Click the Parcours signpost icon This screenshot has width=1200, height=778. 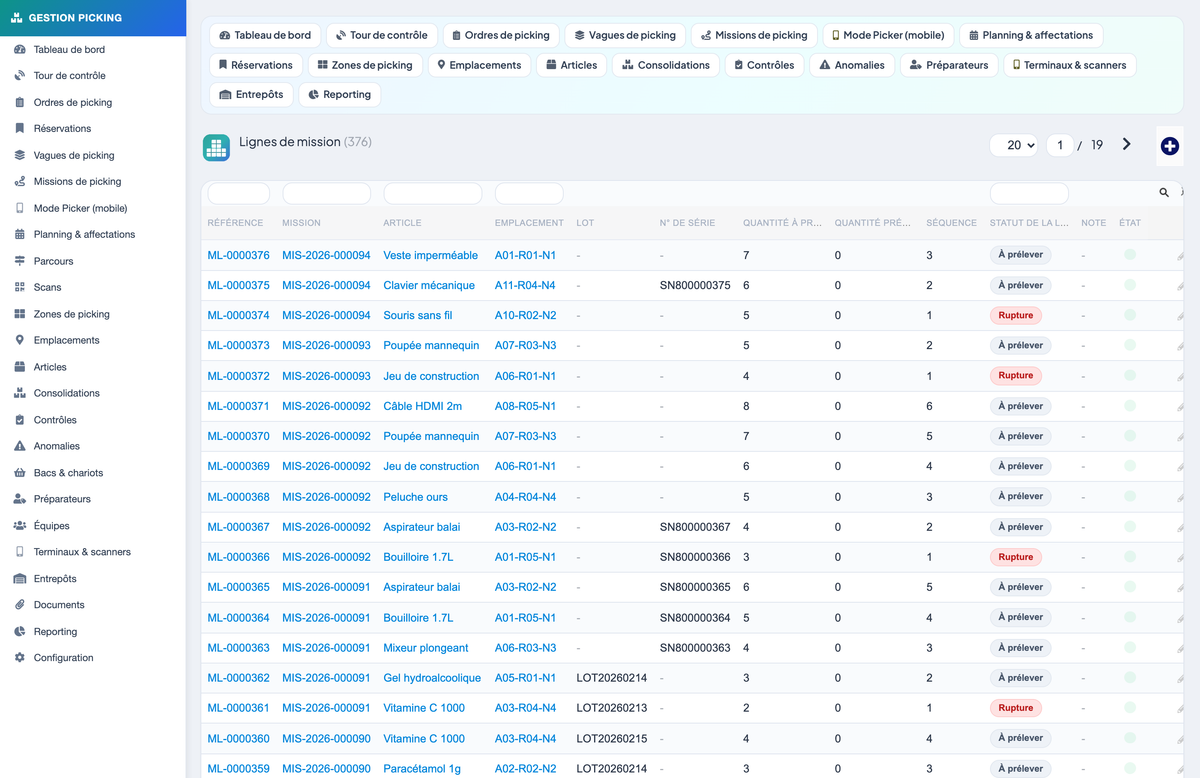pos(20,261)
